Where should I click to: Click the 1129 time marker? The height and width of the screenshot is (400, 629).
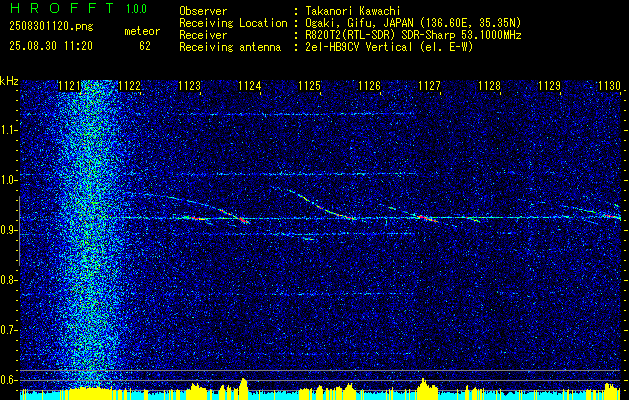pyautogui.click(x=549, y=85)
